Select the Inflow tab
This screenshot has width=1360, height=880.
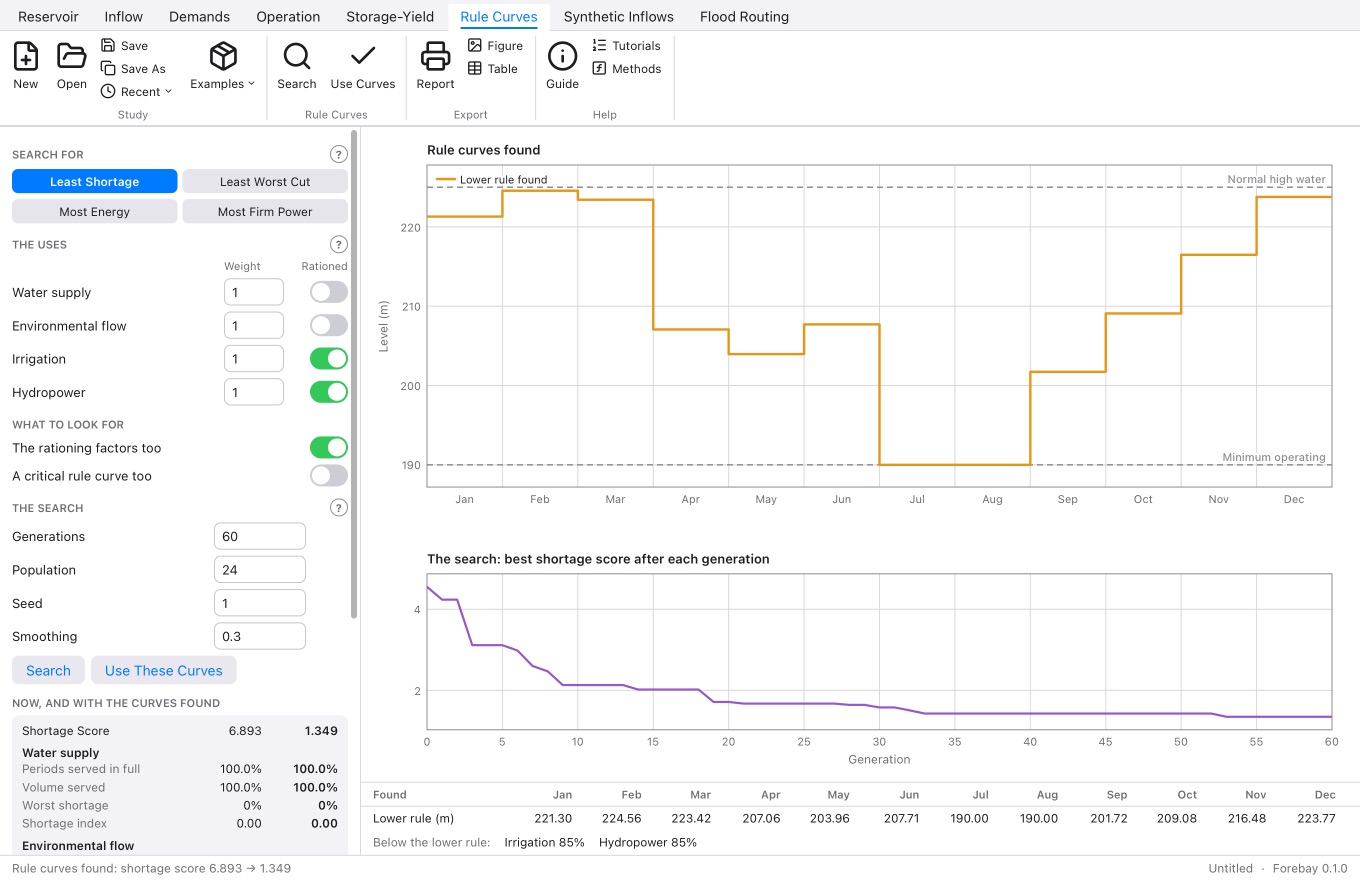click(124, 16)
